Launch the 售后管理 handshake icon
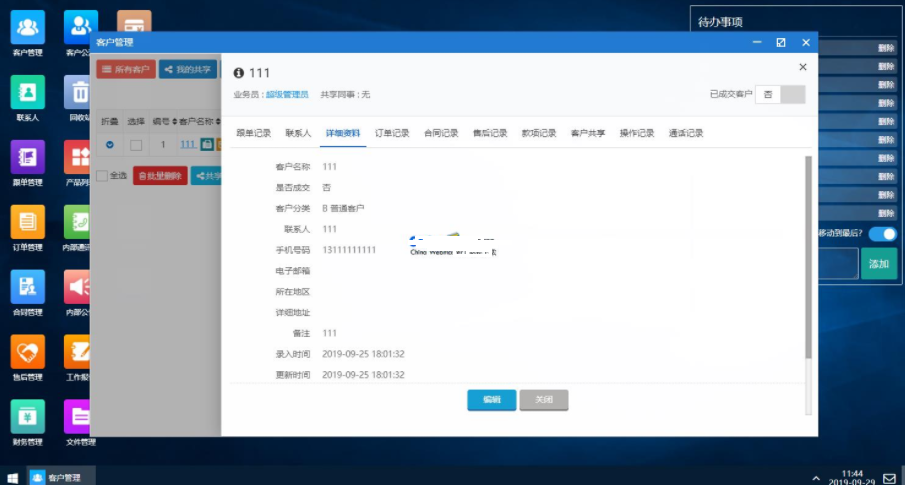Viewport: 905px width, 485px height. tap(27, 352)
